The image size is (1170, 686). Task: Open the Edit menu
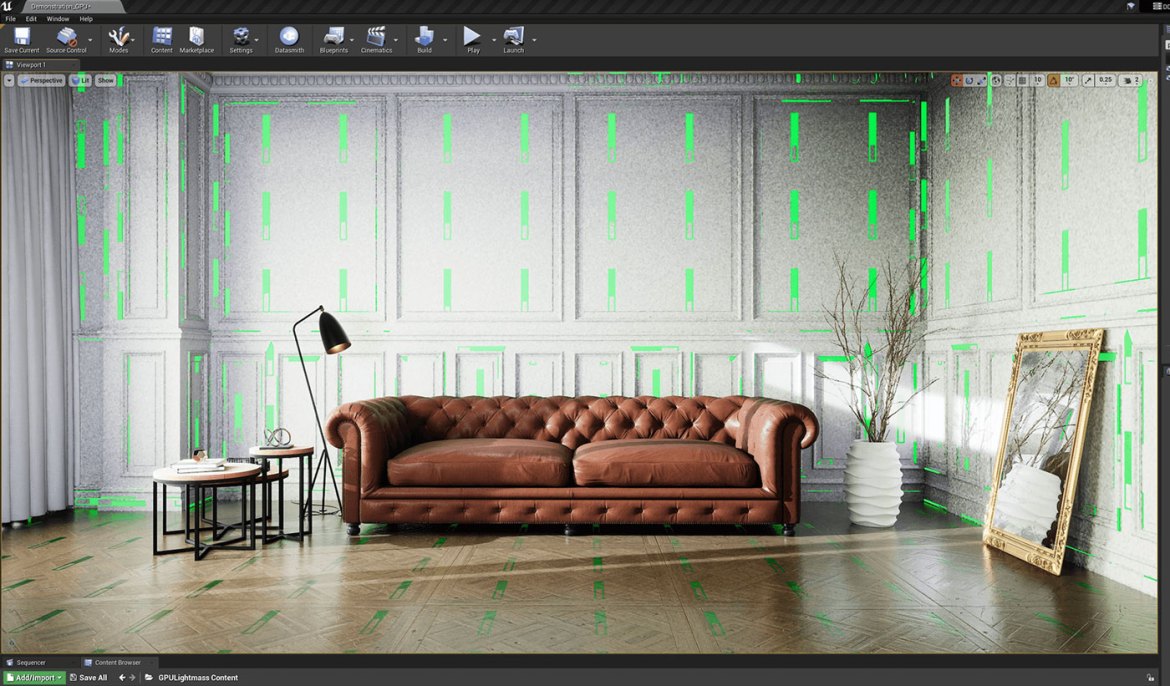31,19
